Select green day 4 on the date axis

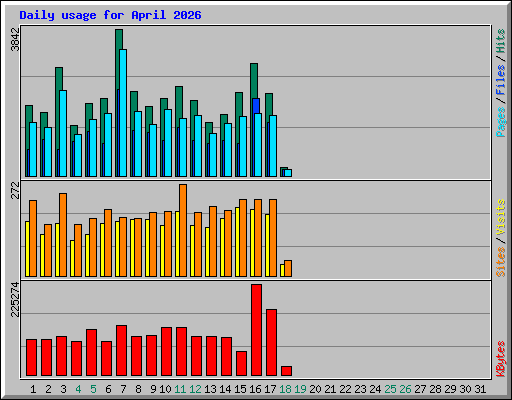(78, 389)
